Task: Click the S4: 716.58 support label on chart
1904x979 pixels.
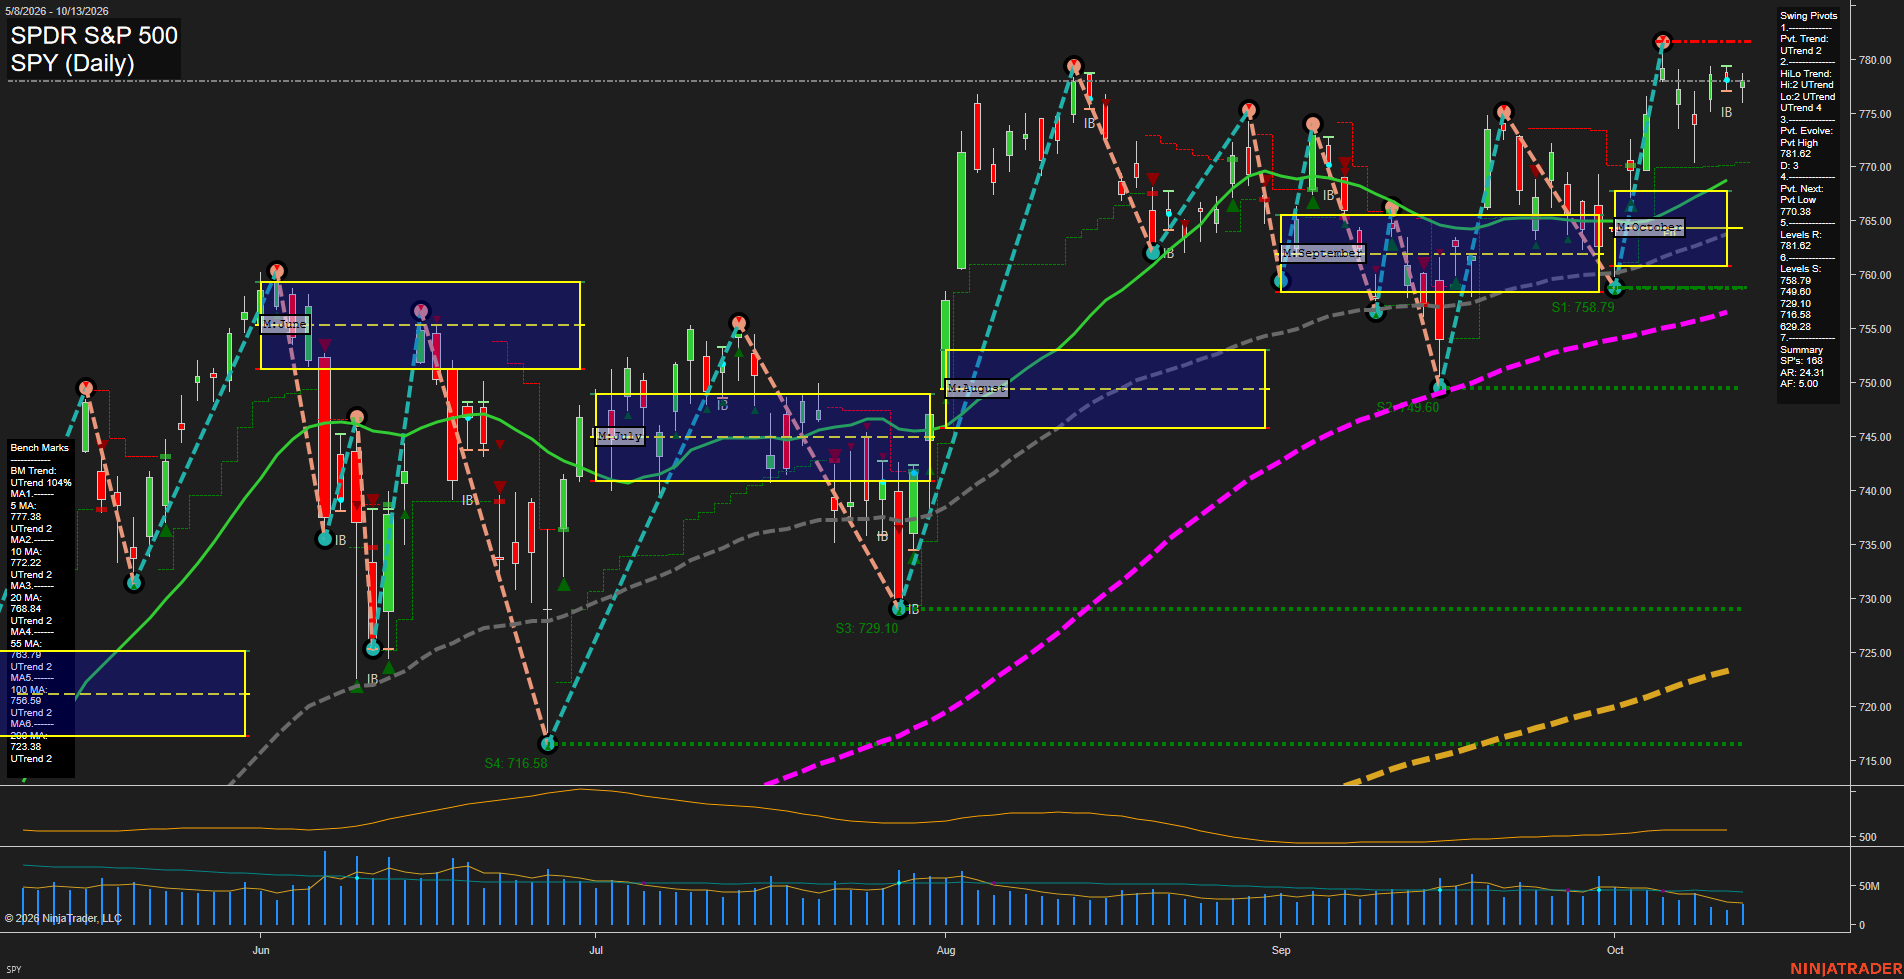Action: pyautogui.click(x=516, y=763)
